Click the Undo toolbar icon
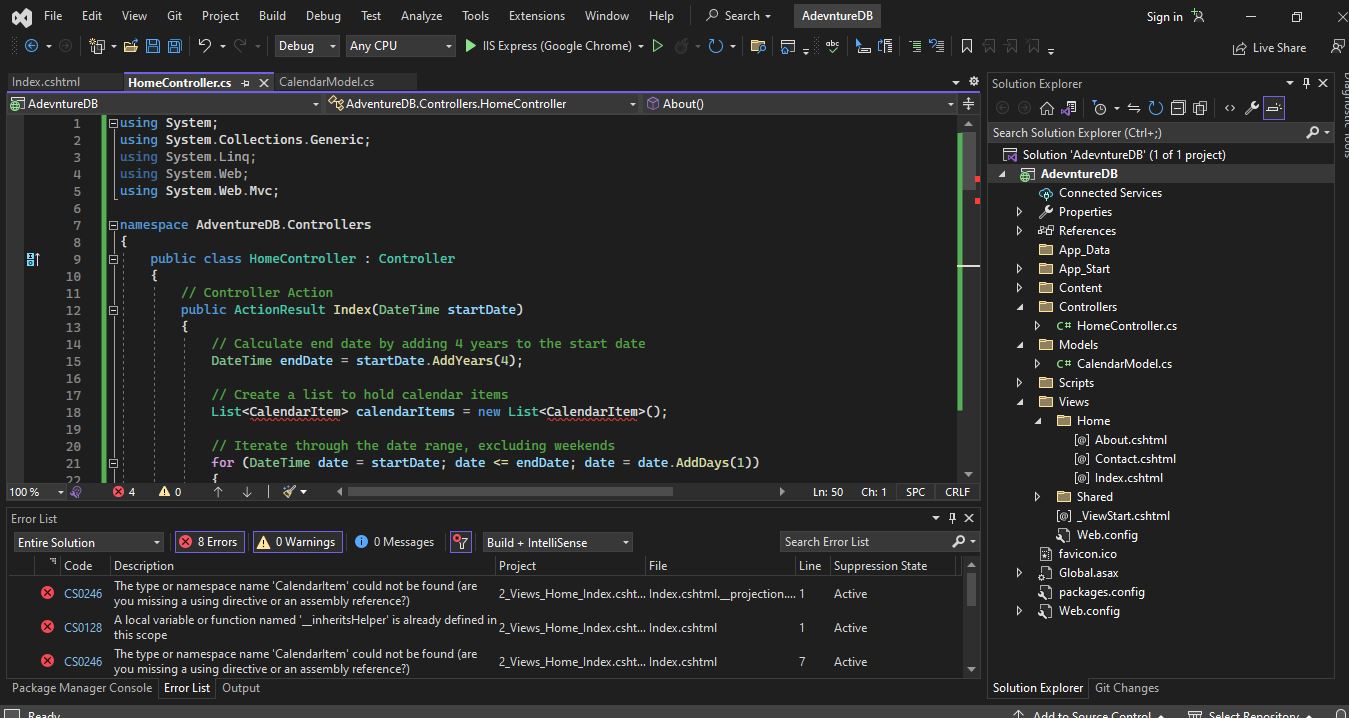The image size is (1349, 718). 205,46
